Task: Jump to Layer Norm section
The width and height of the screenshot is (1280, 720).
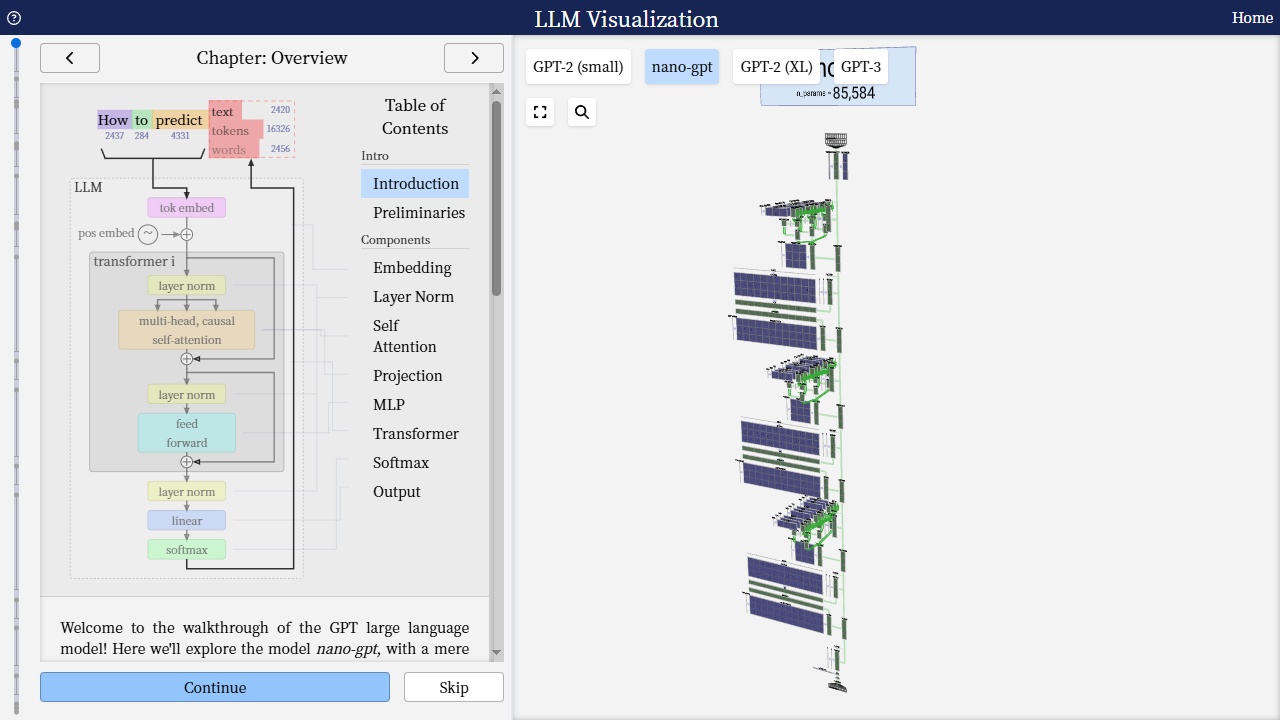Action: pos(413,297)
